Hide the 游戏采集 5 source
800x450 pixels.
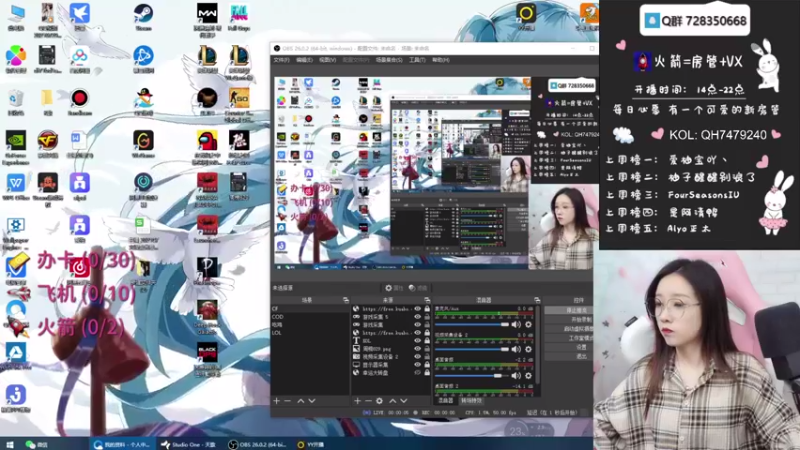(418, 317)
